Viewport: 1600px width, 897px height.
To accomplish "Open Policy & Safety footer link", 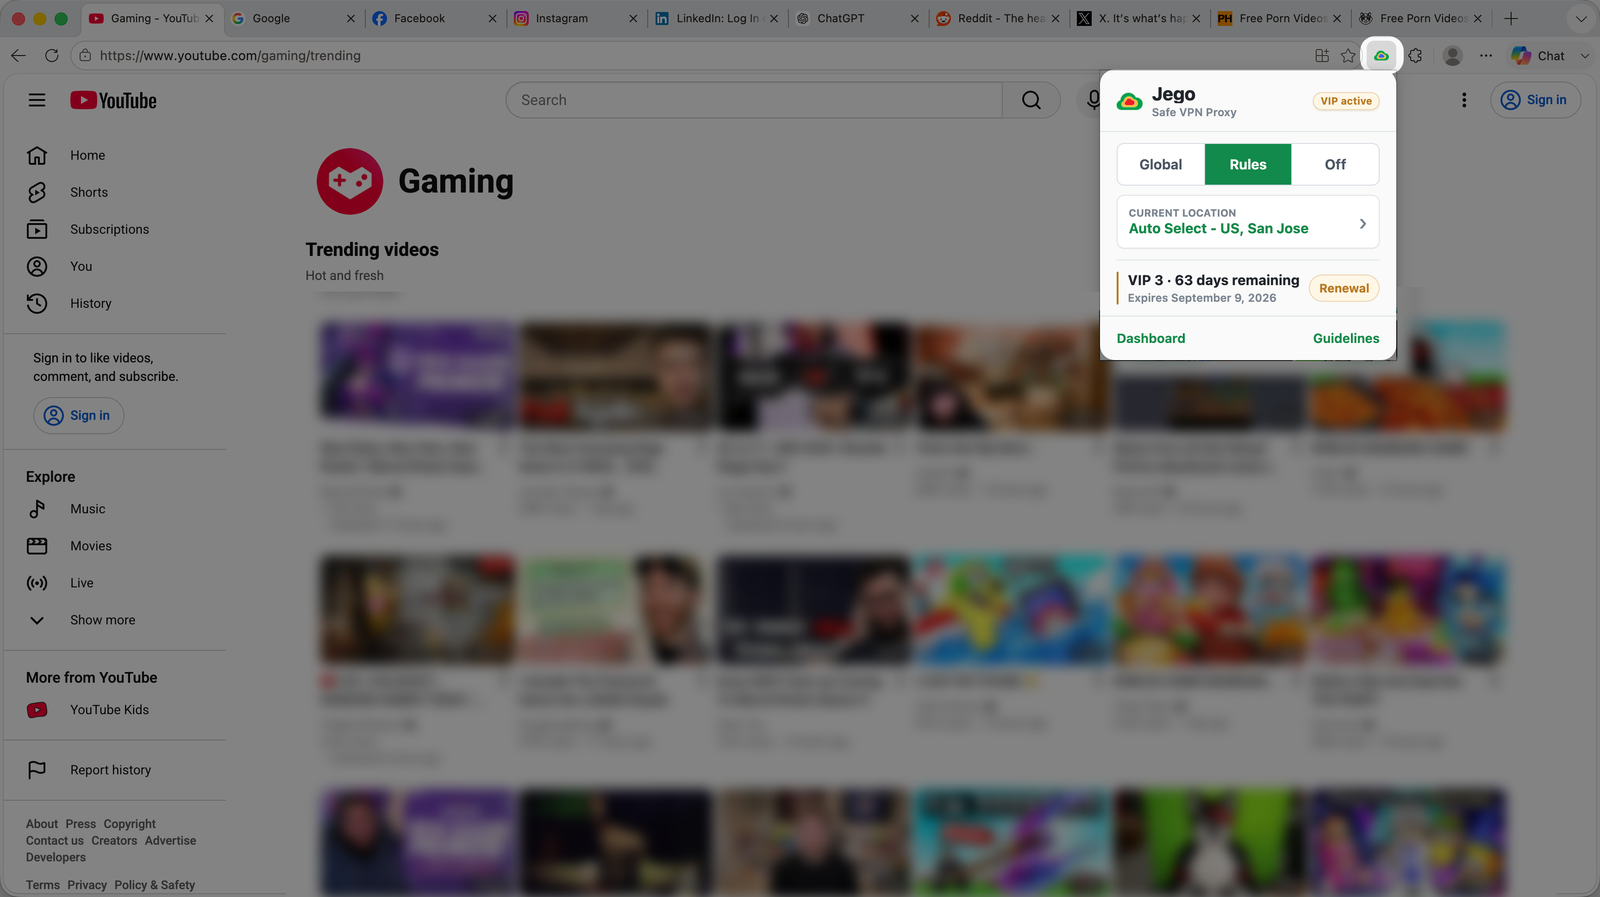I will (x=154, y=885).
